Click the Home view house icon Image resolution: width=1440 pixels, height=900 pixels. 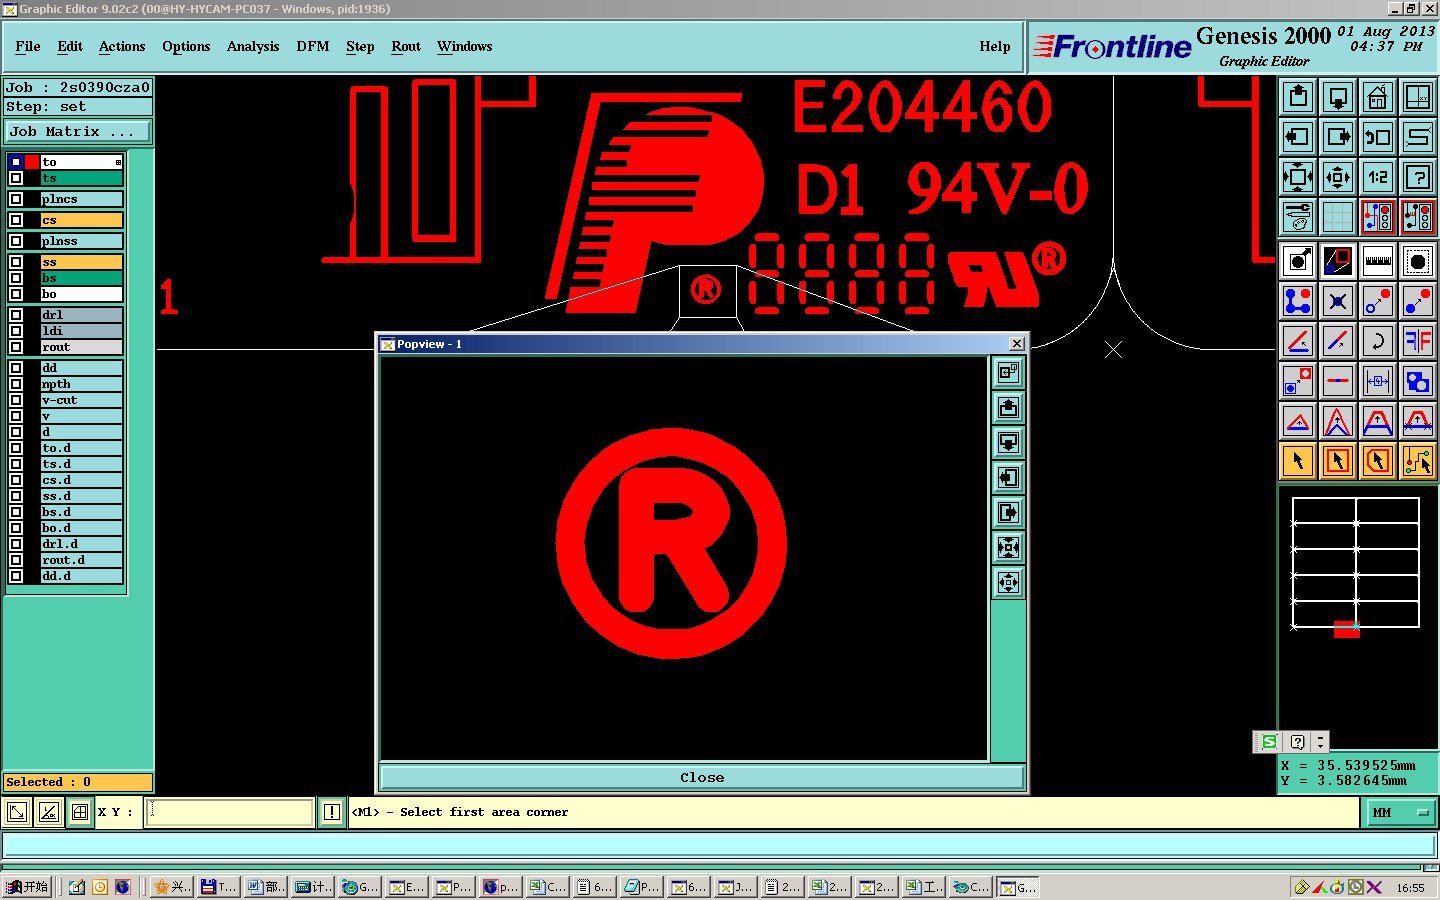(x=1378, y=97)
